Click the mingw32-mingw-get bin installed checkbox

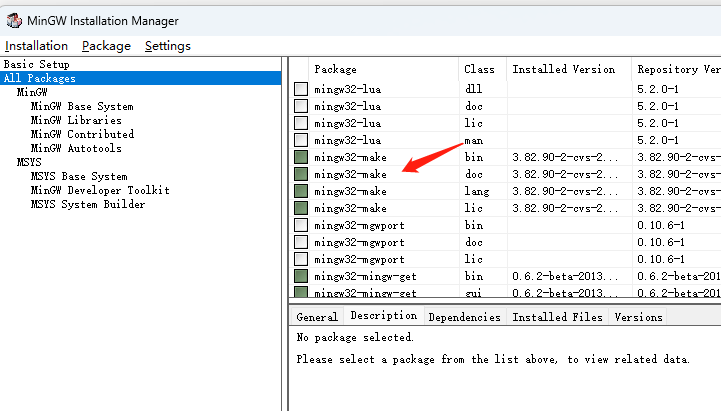coord(301,276)
